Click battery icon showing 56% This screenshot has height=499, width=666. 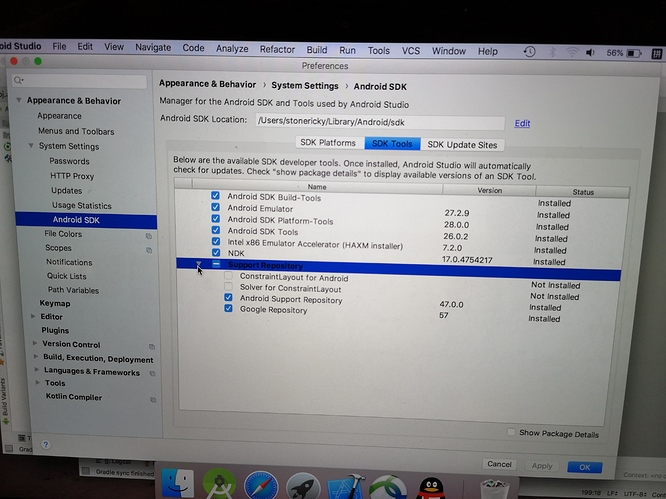point(634,54)
